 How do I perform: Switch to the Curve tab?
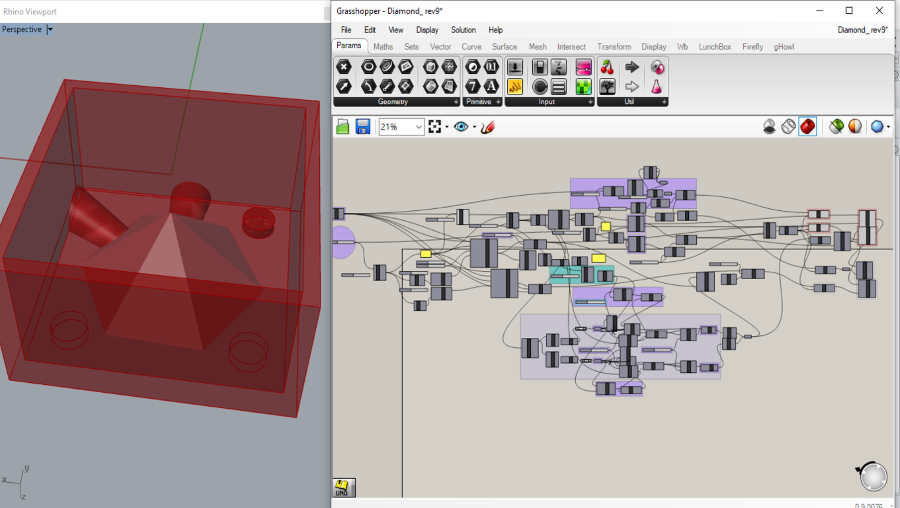click(x=471, y=46)
